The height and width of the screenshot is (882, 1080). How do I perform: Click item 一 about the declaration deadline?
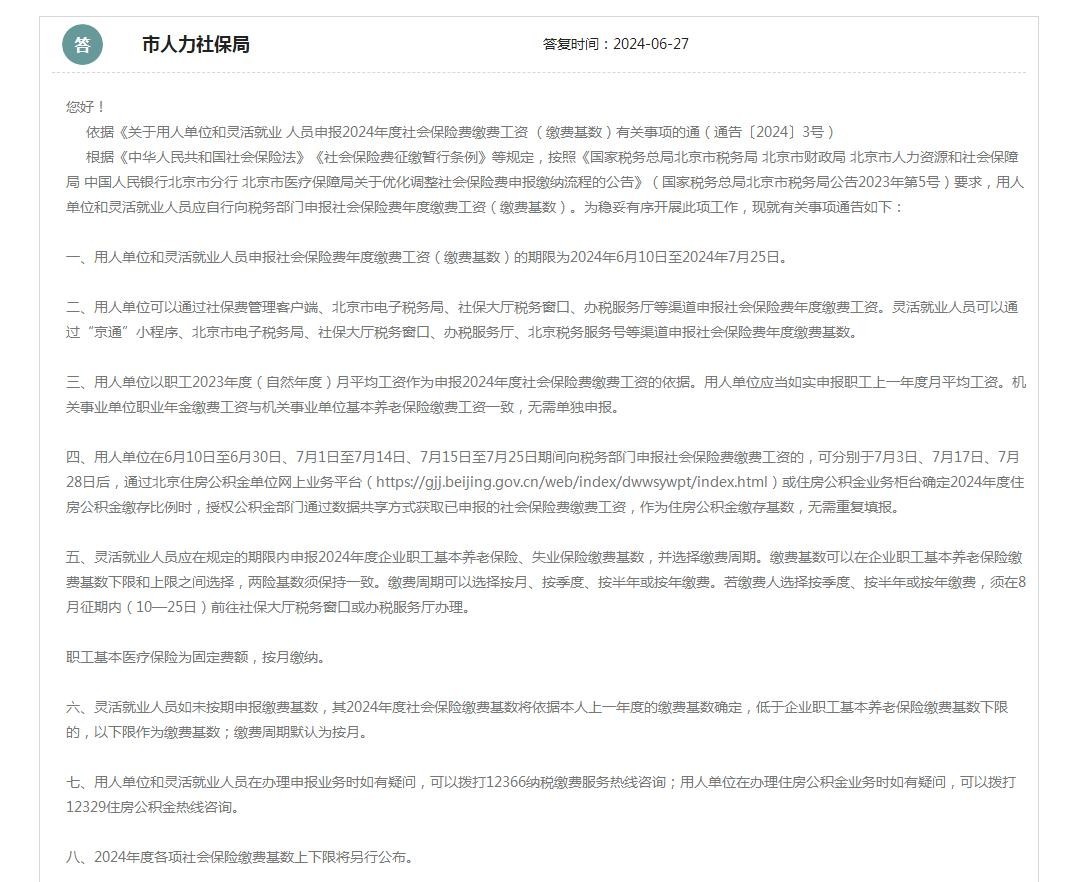(x=427, y=257)
